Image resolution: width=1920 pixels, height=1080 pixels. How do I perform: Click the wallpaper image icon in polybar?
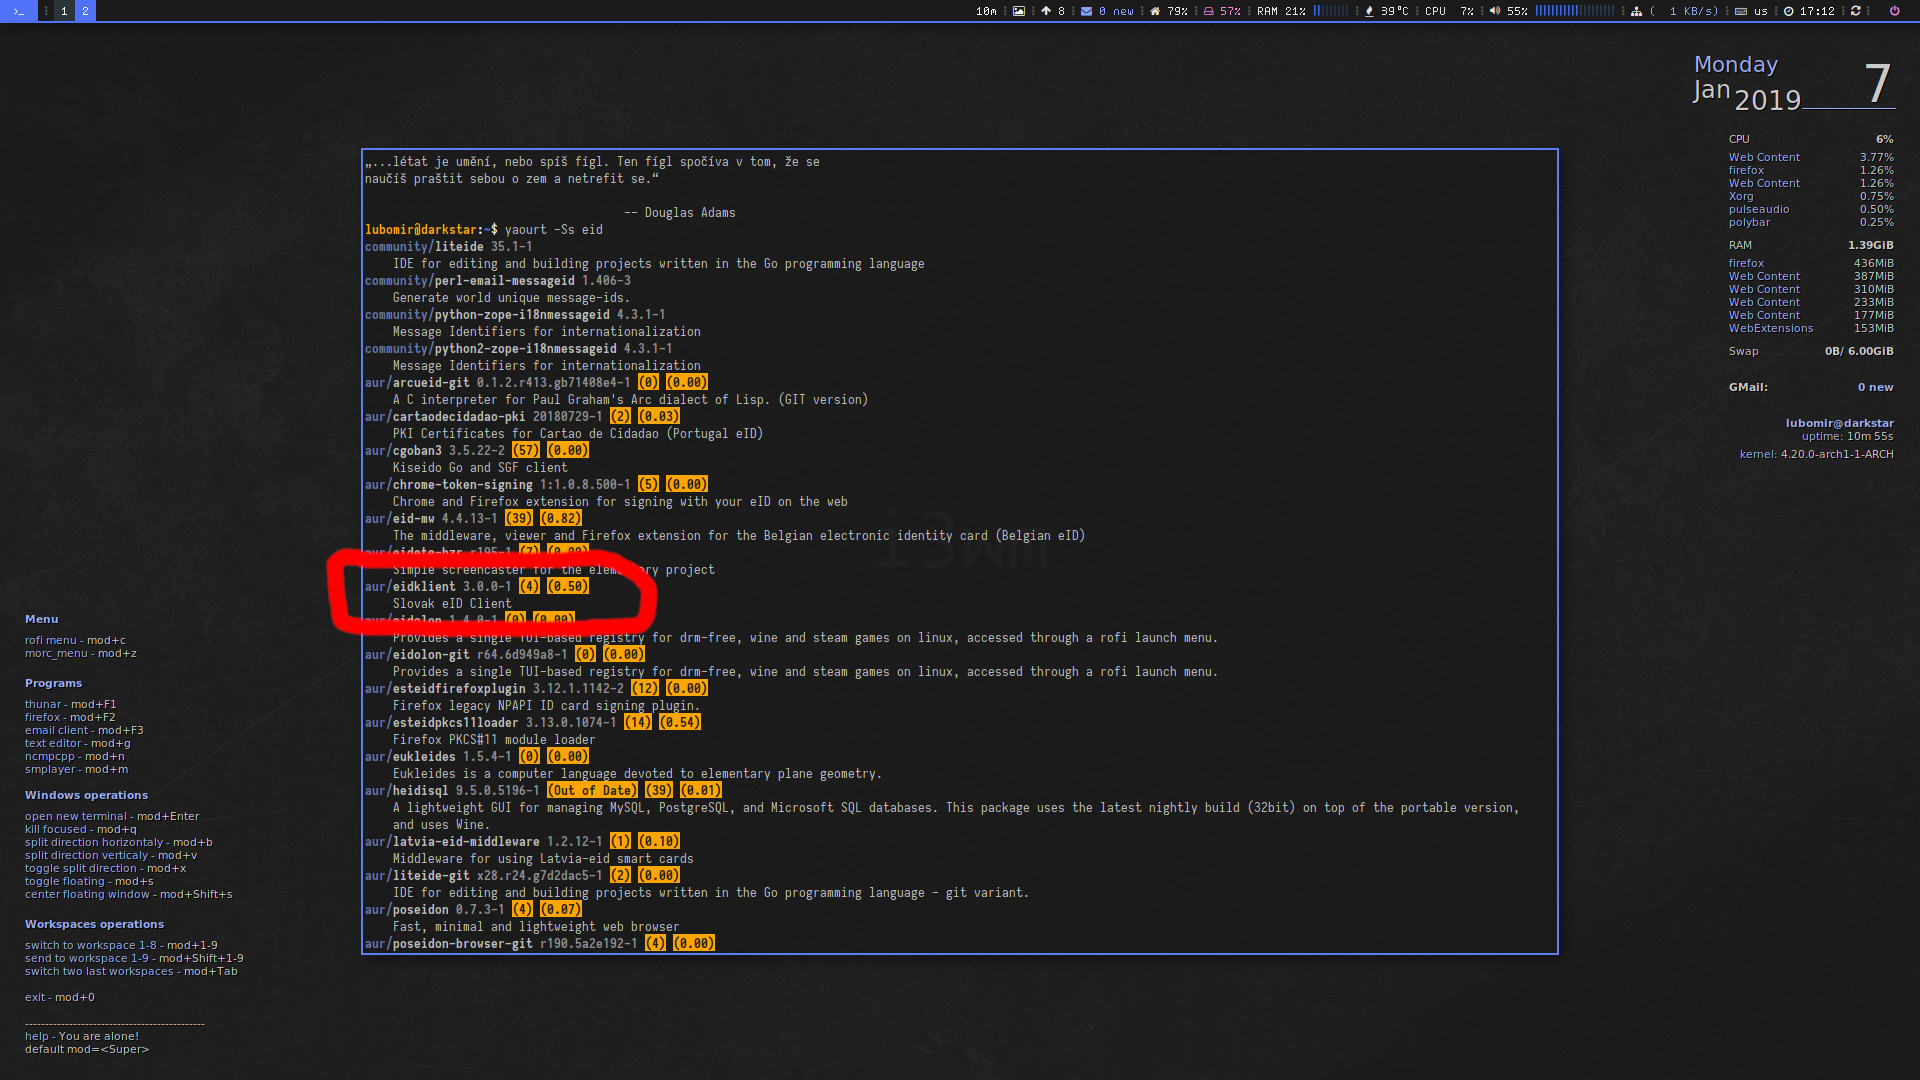click(1019, 11)
